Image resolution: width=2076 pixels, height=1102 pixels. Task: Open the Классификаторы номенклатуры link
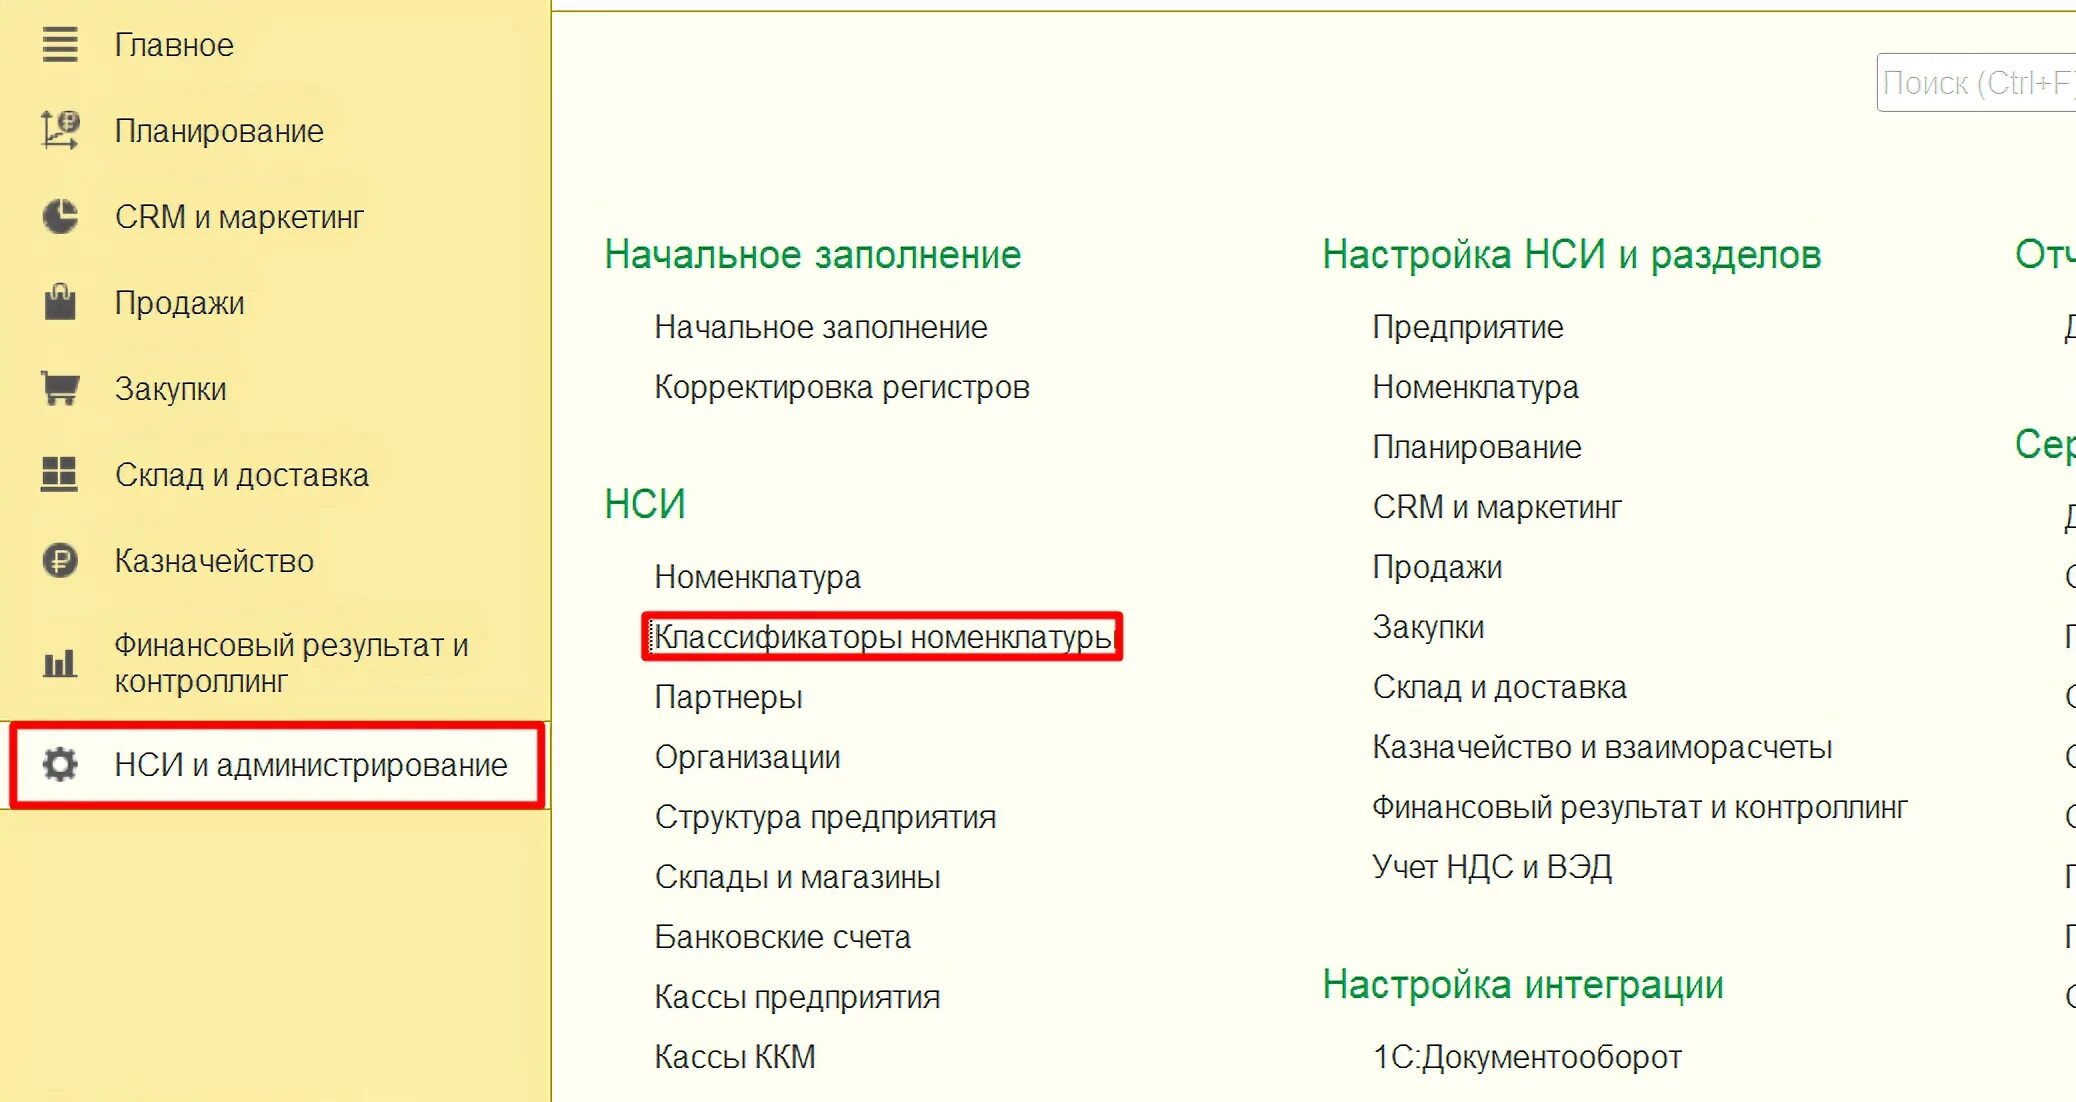[882, 637]
